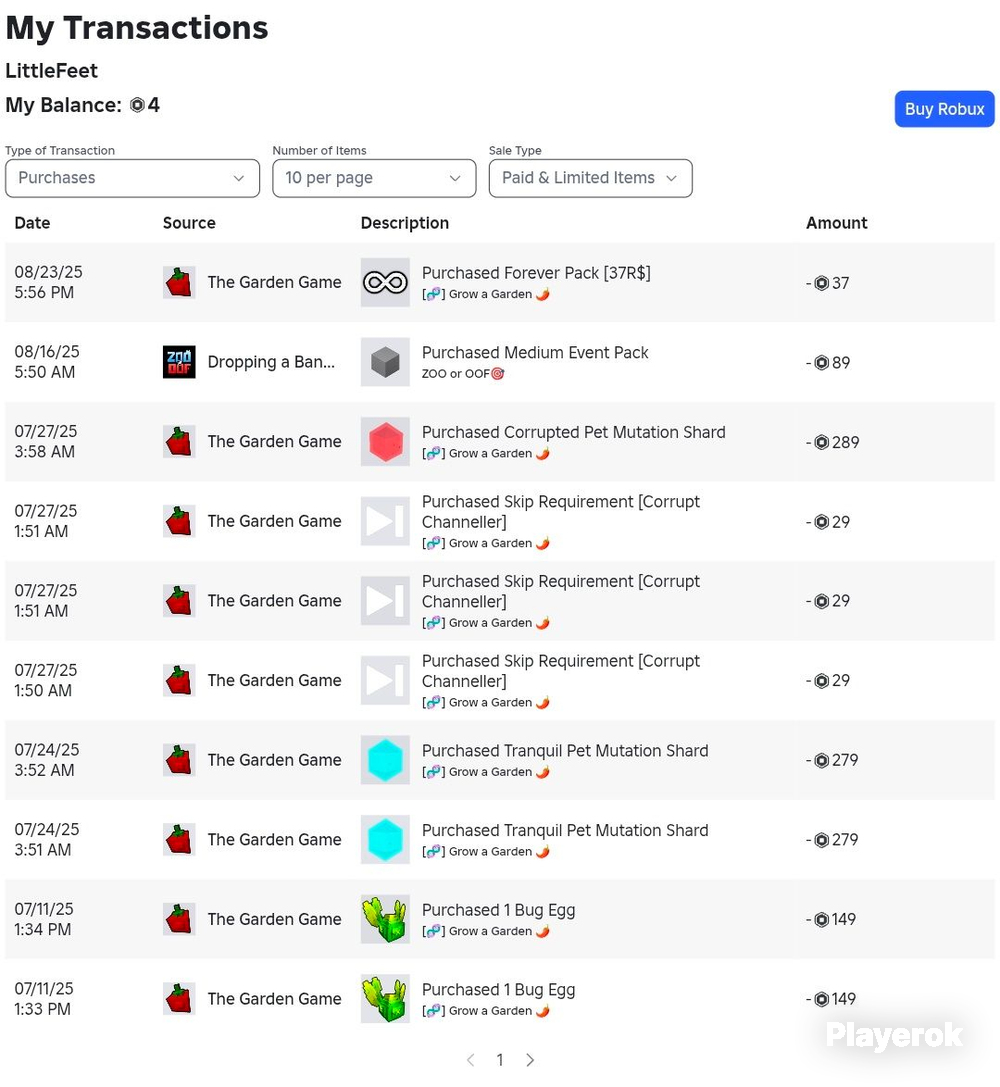
Task: Open the 10 per page dropdown
Action: pyautogui.click(x=374, y=178)
